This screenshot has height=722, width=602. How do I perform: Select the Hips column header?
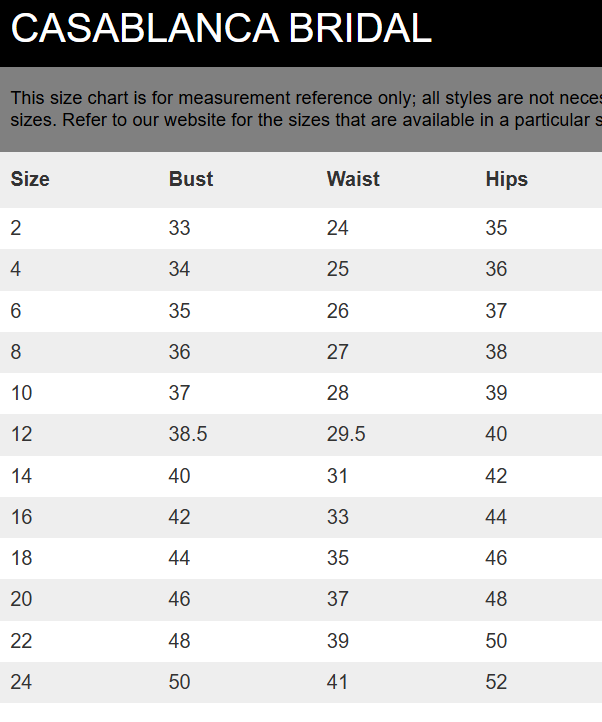coord(507,179)
